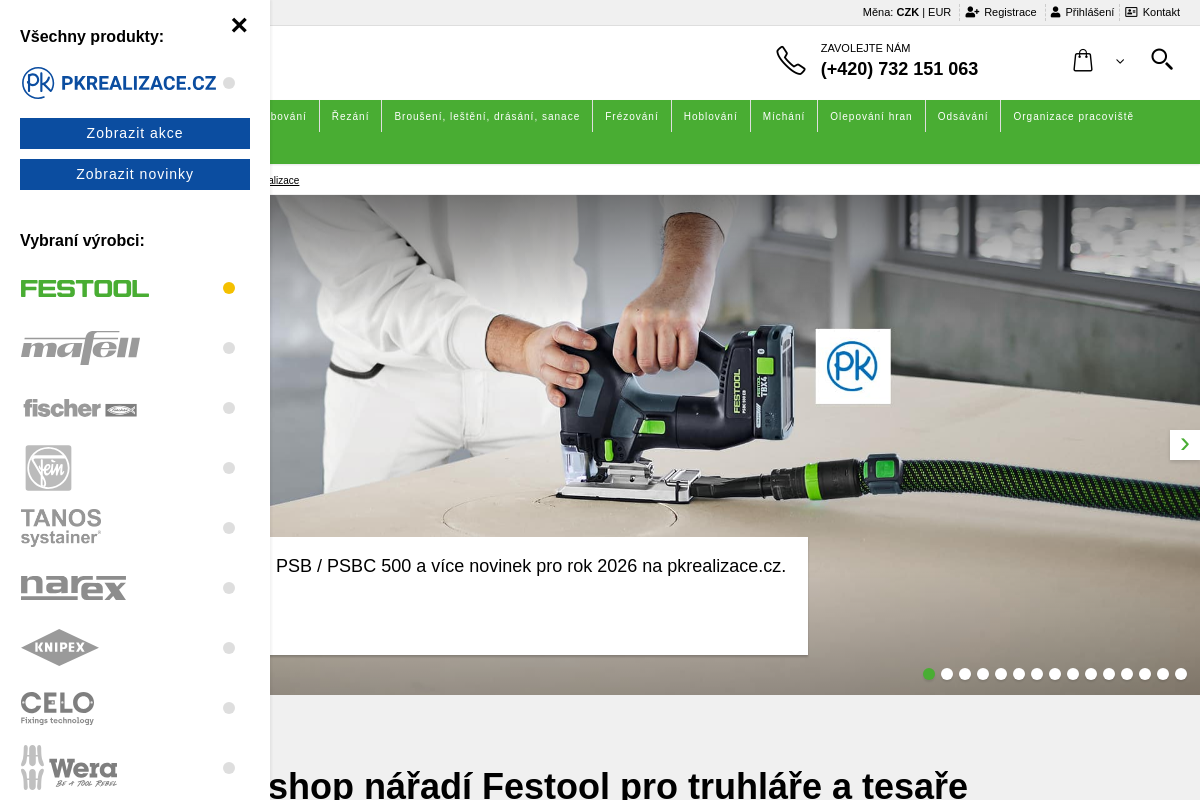Click the PK logo badge on banner
The width and height of the screenshot is (1200, 800).
click(x=853, y=366)
